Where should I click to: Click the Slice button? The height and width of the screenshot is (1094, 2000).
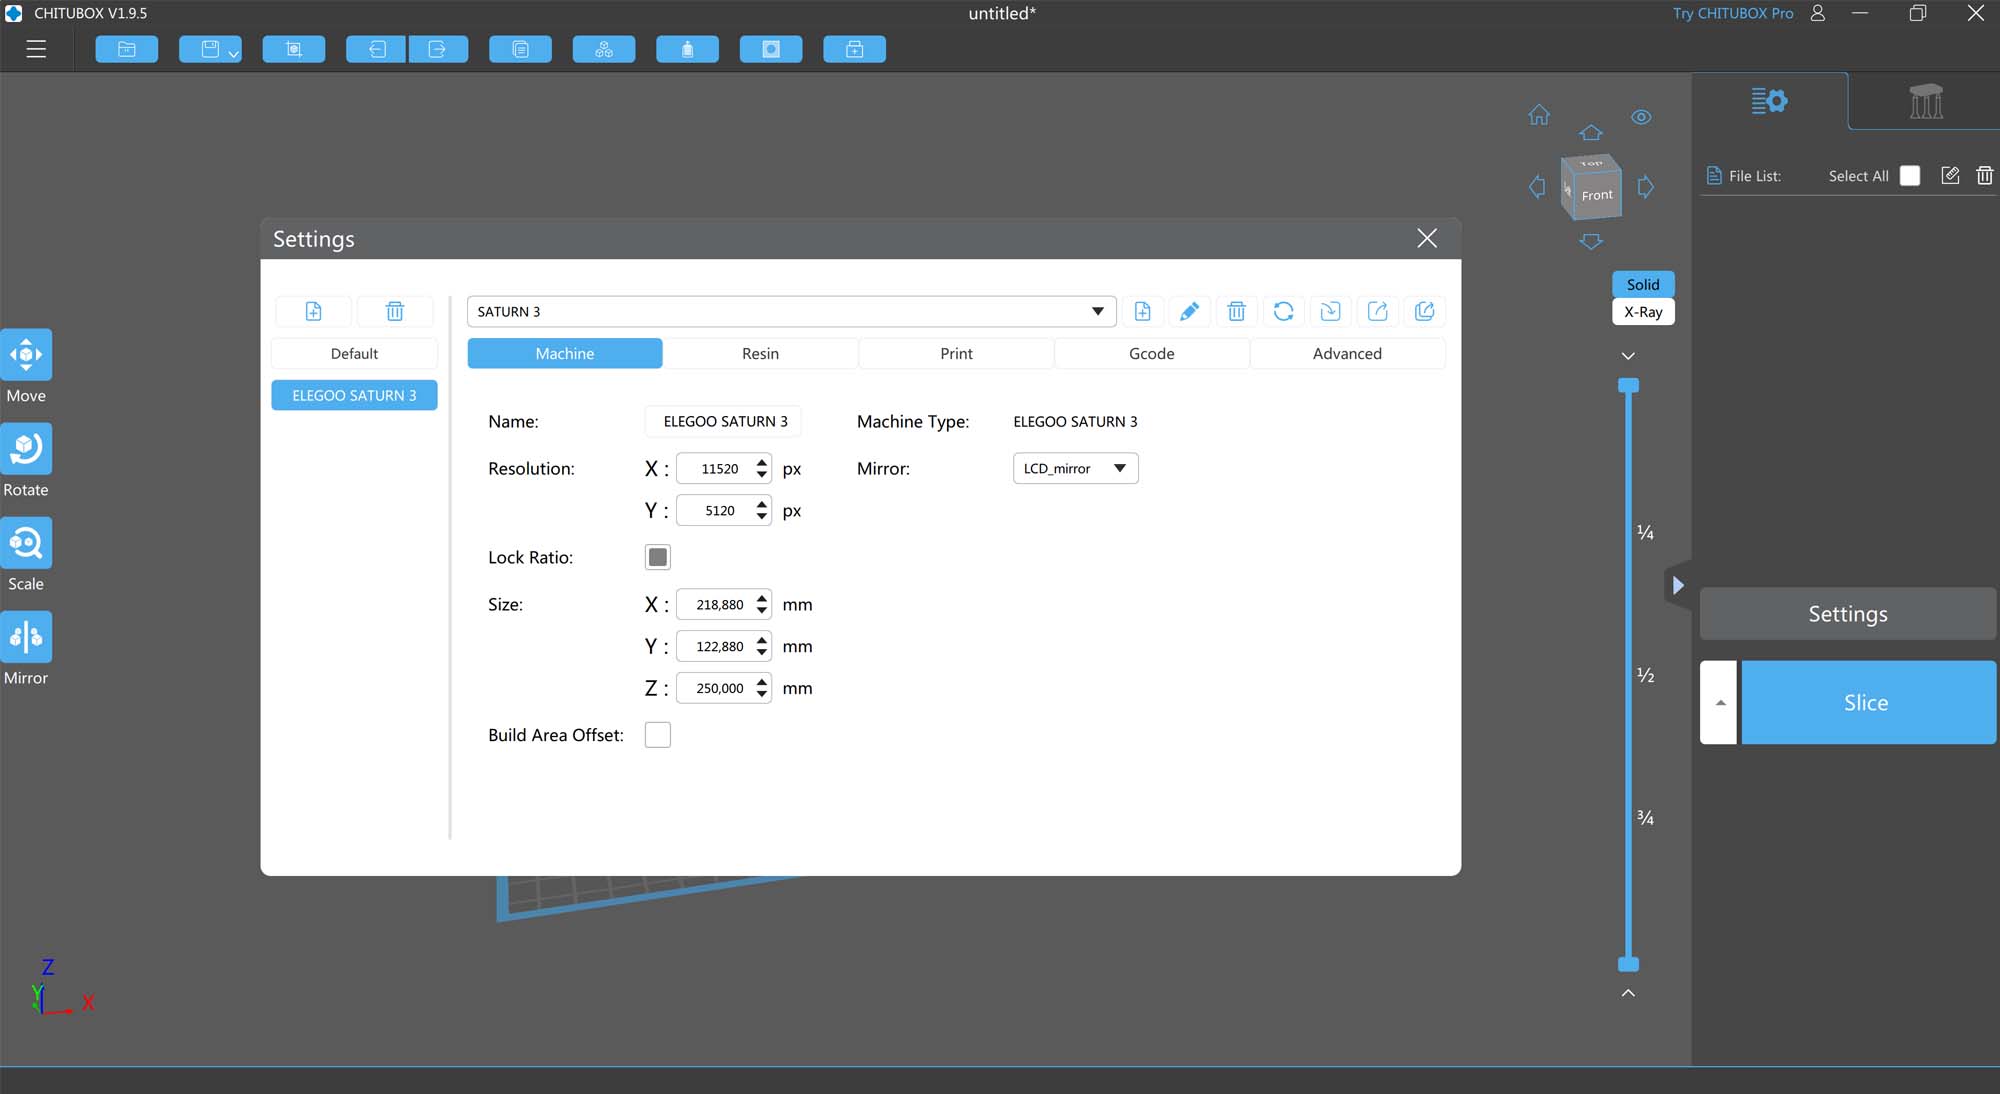[1868, 702]
